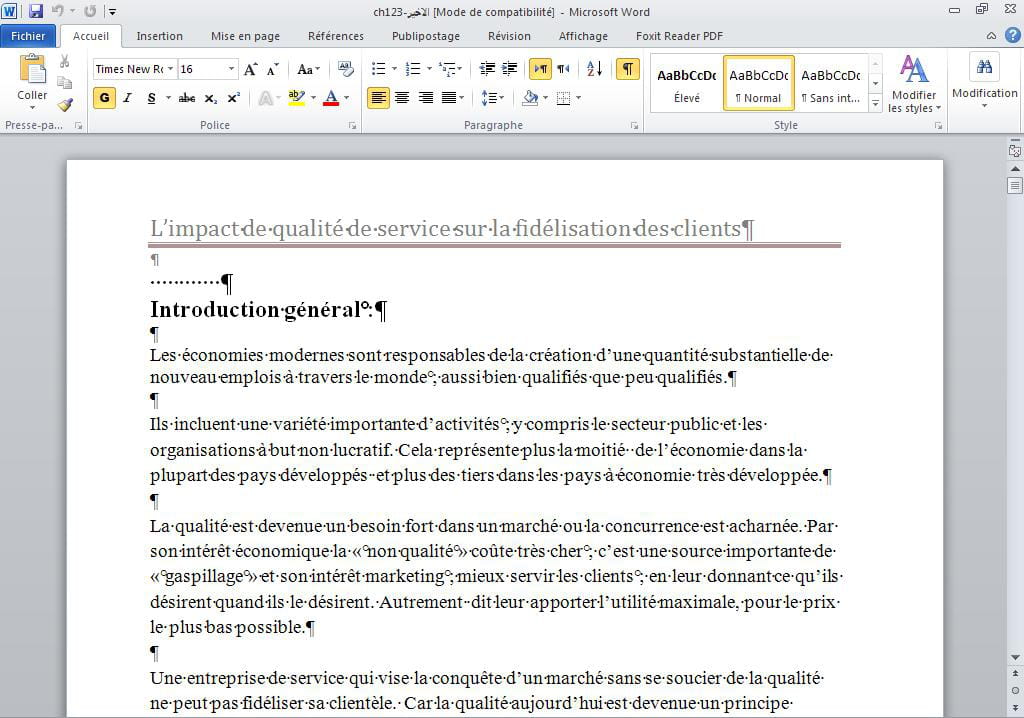Image resolution: width=1024 pixels, height=718 pixels.
Task: Shrink the font size with the smaller A icon
Action: coord(272,69)
